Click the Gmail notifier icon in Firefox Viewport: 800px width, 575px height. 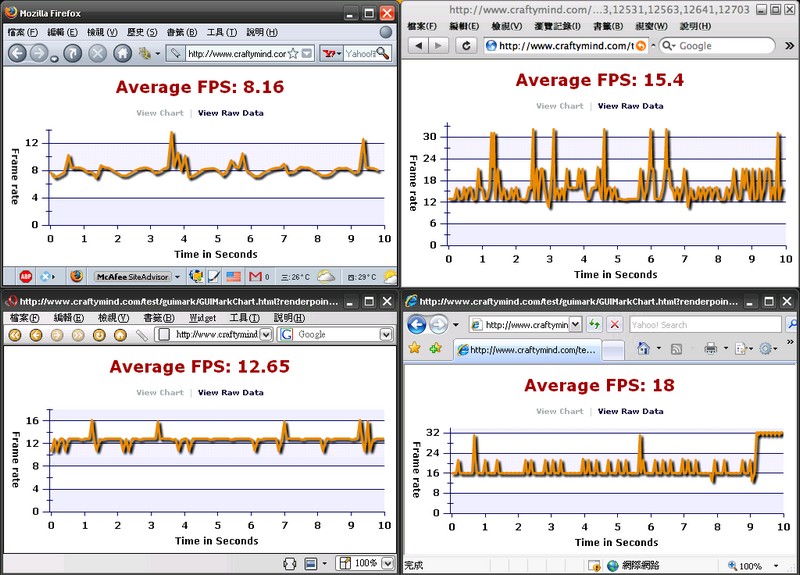point(255,277)
